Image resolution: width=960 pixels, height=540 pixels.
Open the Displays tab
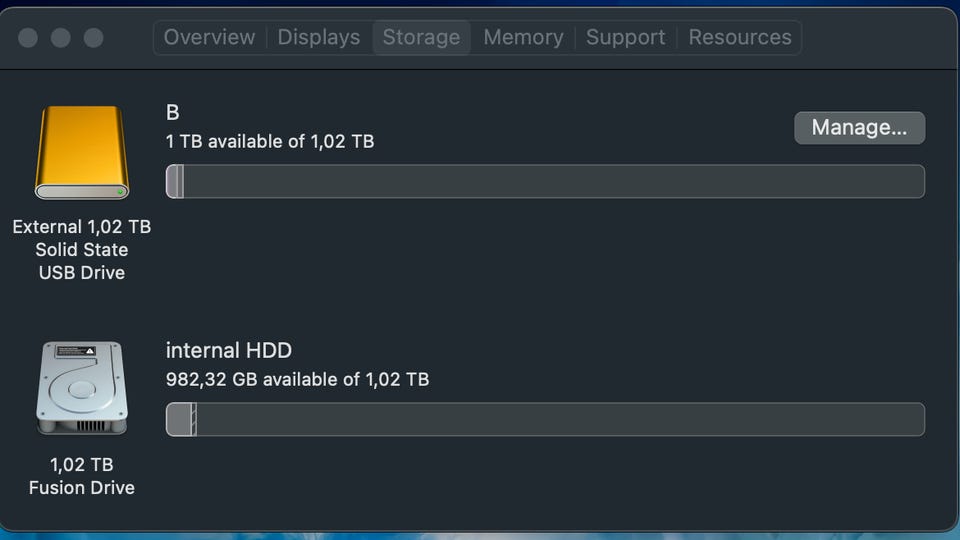(318, 37)
